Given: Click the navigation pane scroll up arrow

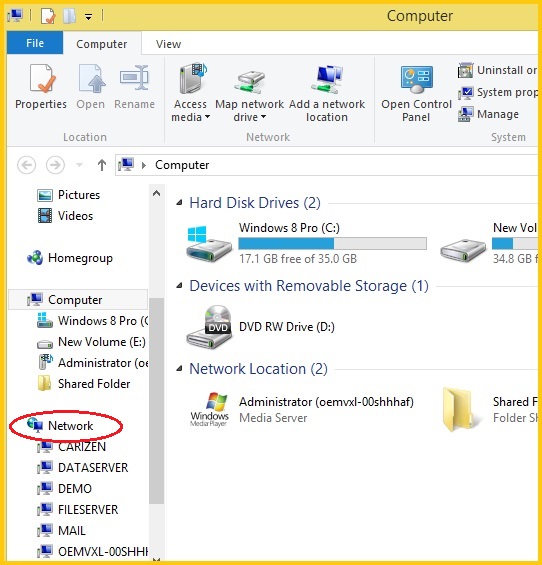Looking at the screenshot, I should pyautogui.click(x=156, y=193).
